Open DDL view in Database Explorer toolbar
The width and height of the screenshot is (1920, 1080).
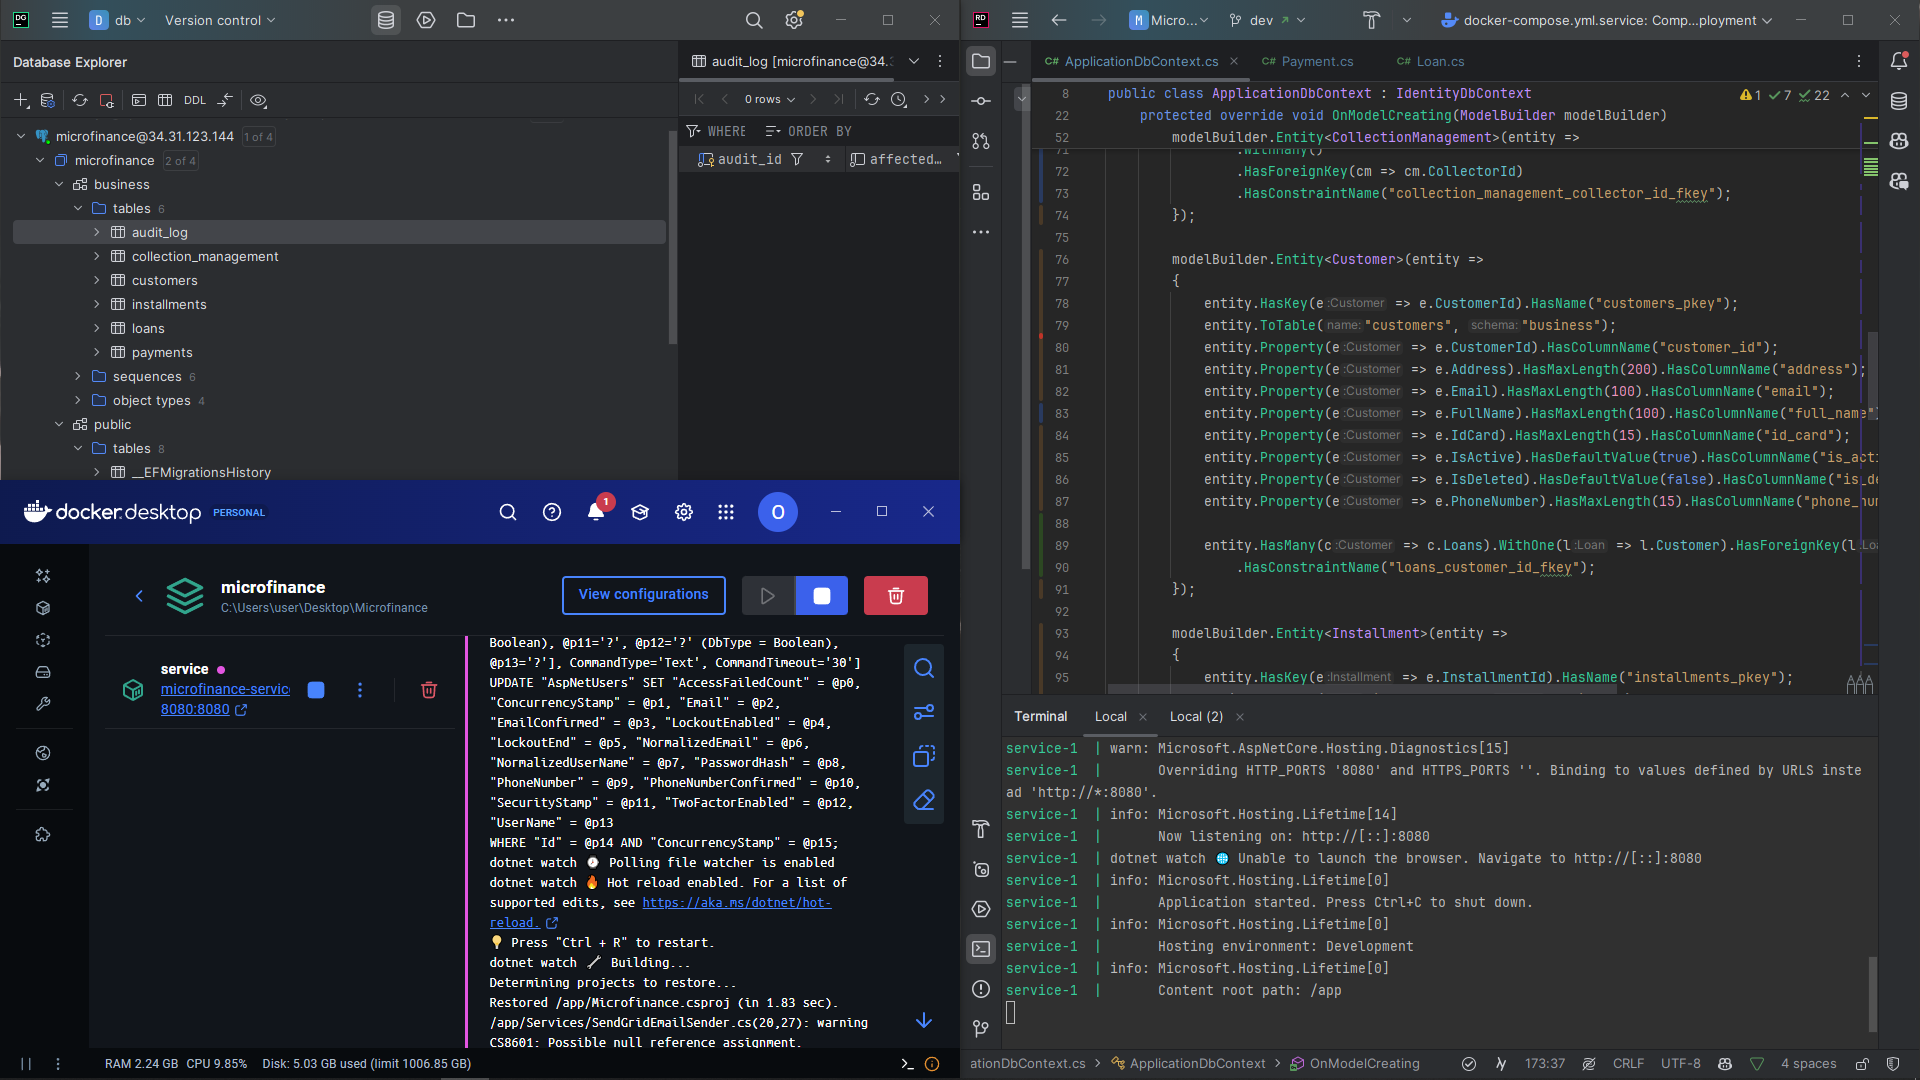(195, 100)
